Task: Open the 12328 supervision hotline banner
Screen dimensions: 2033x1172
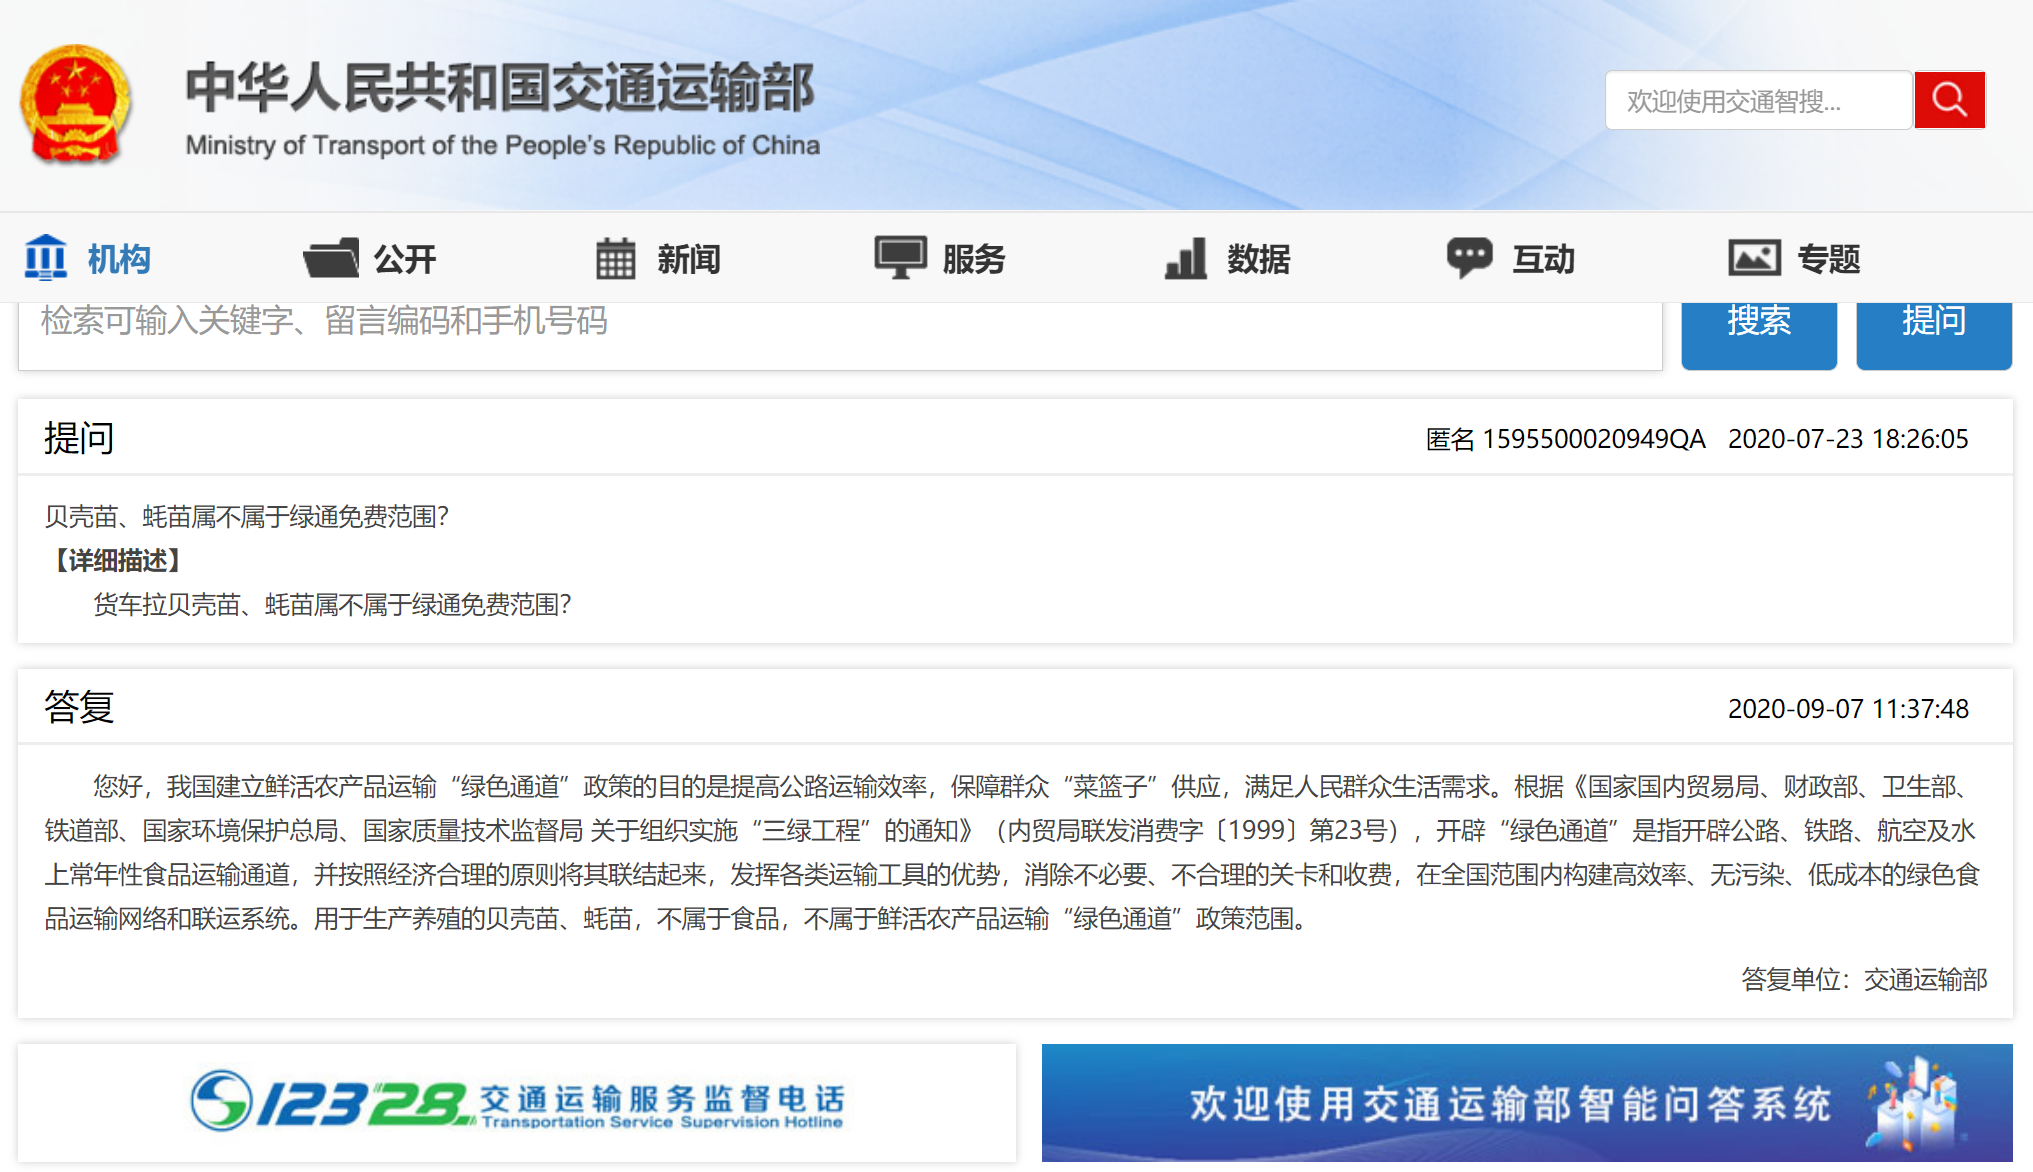Action: coord(517,1103)
